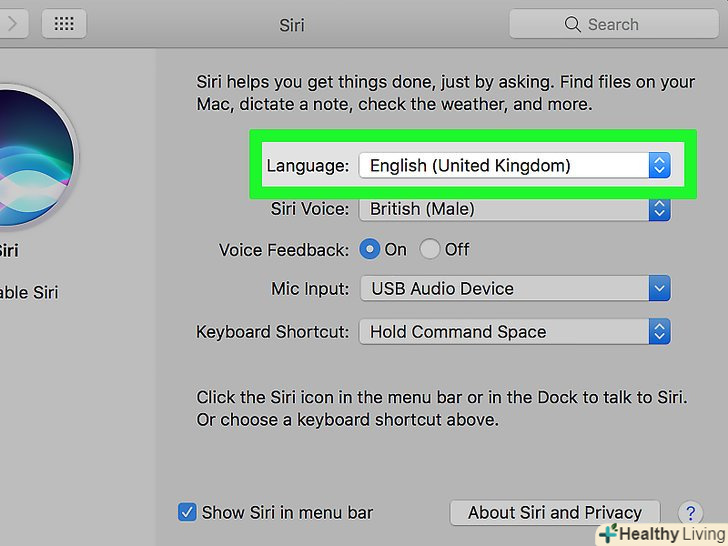Click the help question mark button
This screenshot has width=728, height=546.
coord(690,513)
